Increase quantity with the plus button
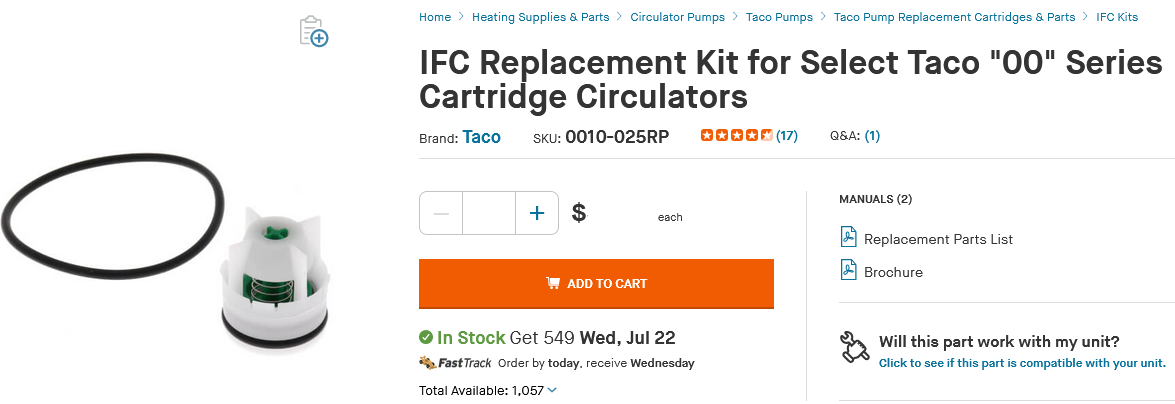 (x=537, y=213)
